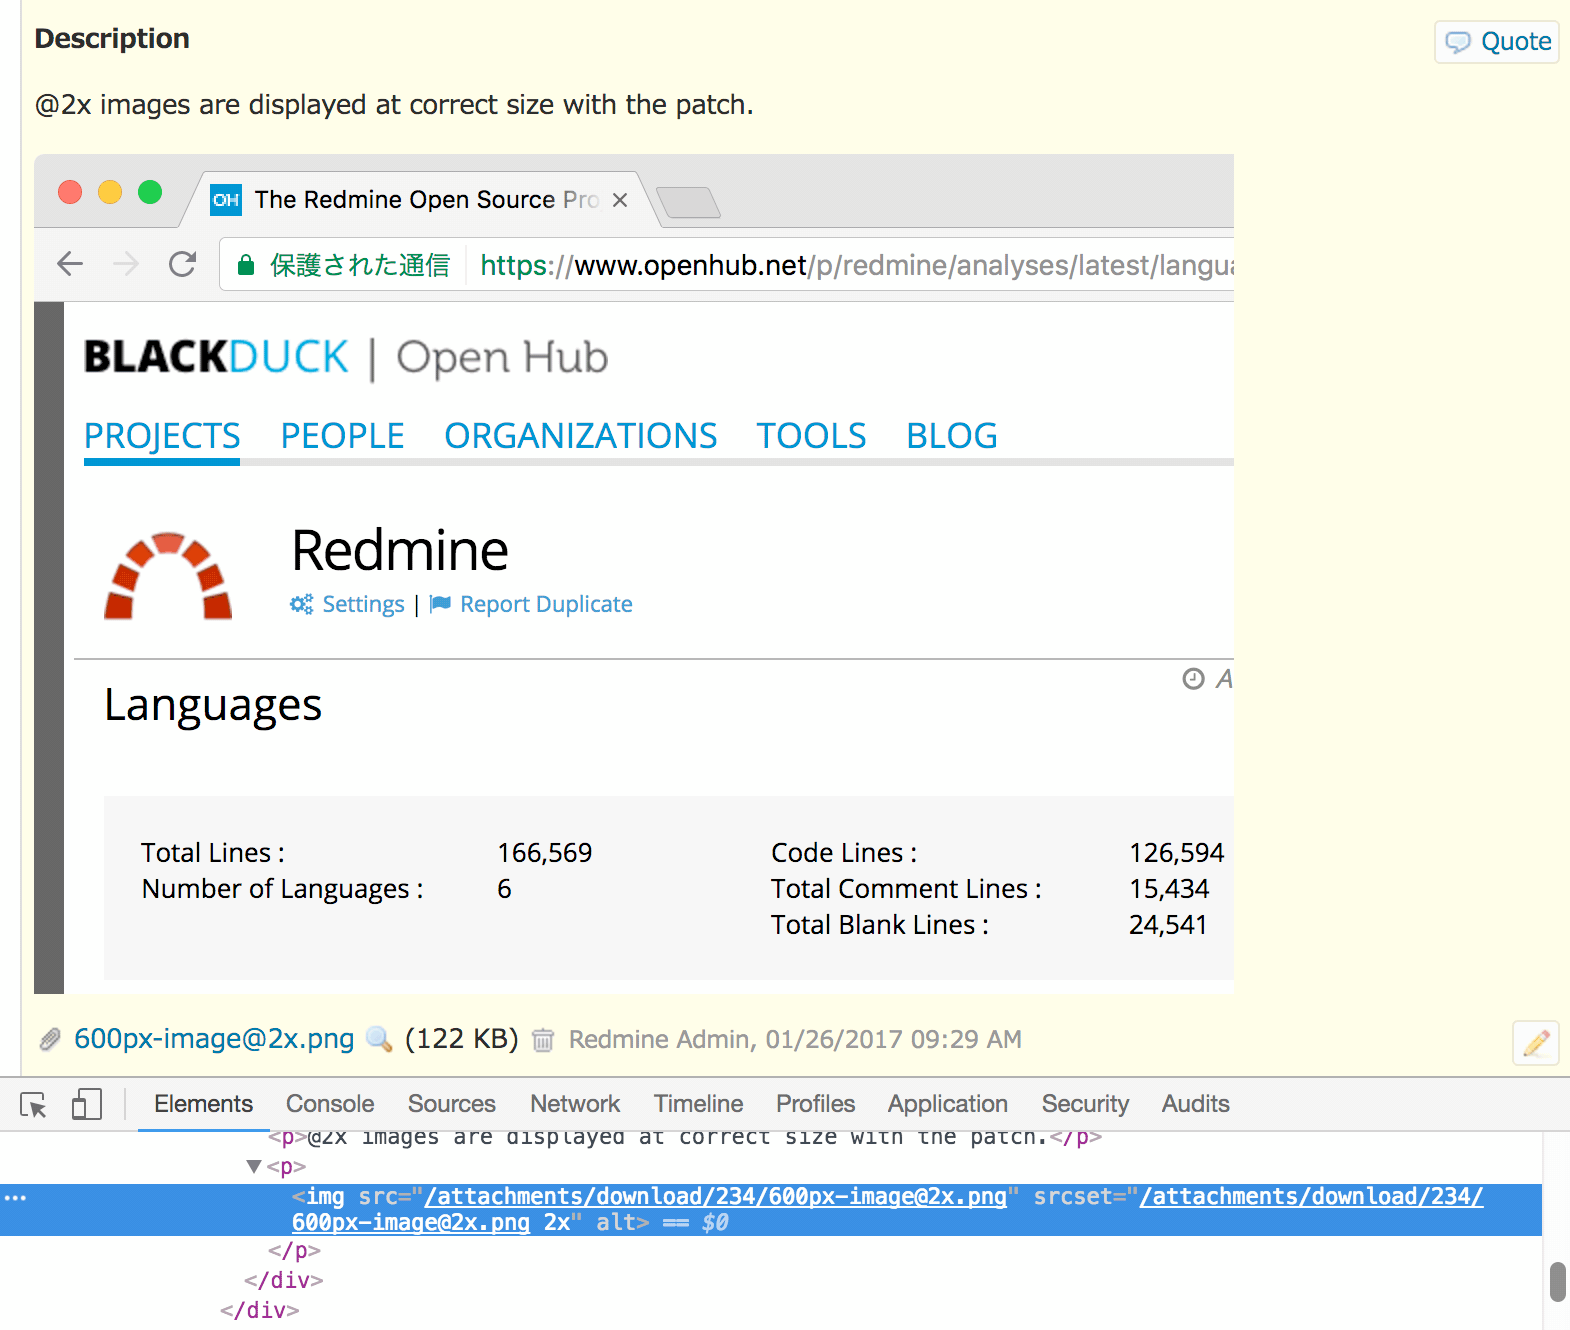Switch to the Elements tab
Viewport: 1570px width, 1330px height.
(203, 1104)
